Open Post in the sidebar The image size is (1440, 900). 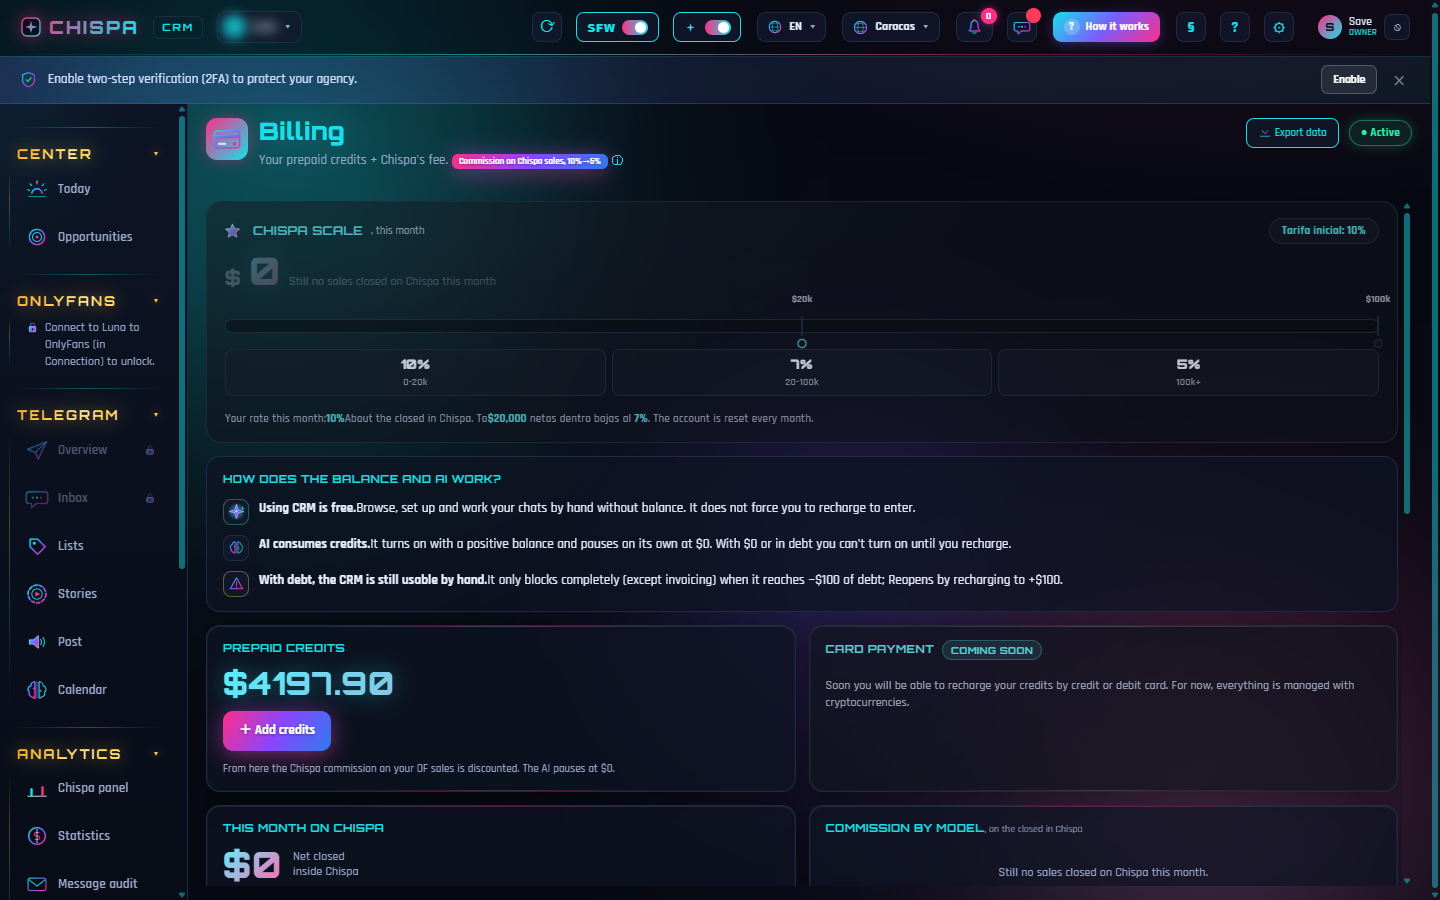tap(86, 642)
